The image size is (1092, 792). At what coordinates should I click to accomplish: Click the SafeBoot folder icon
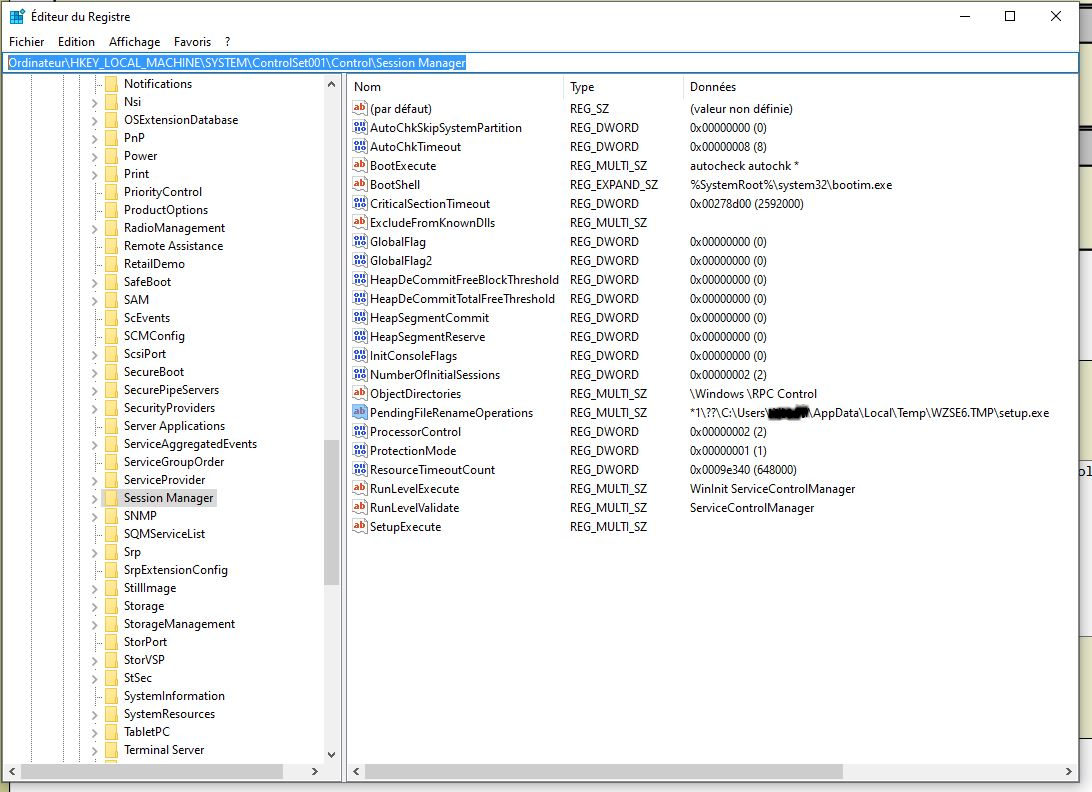(111, 281)
